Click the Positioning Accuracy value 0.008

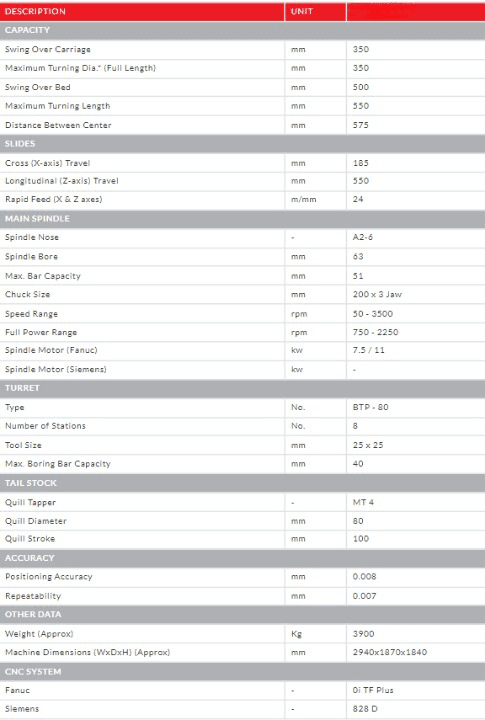pos(365,577)
